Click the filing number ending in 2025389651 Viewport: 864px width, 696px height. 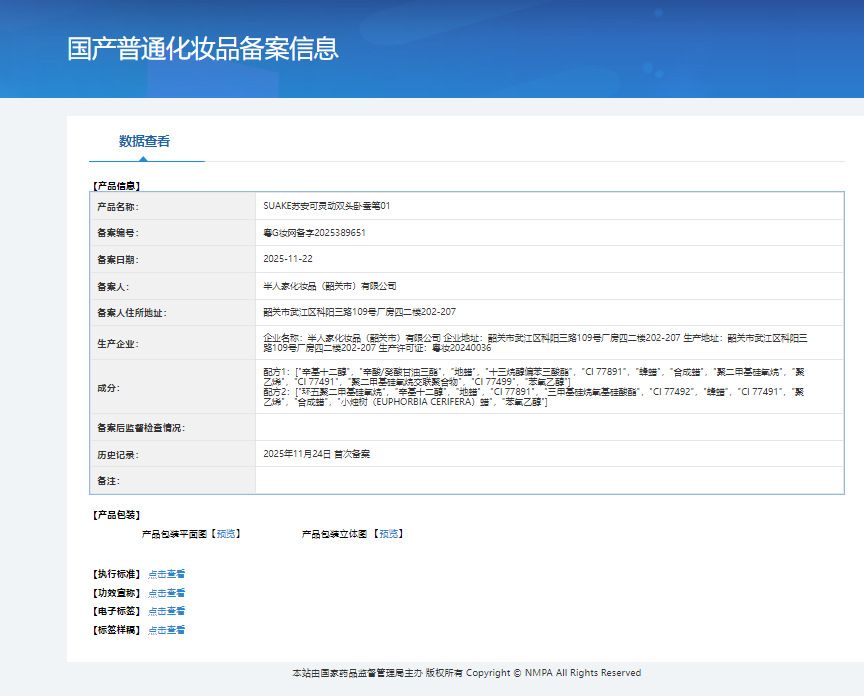[314, 233]
